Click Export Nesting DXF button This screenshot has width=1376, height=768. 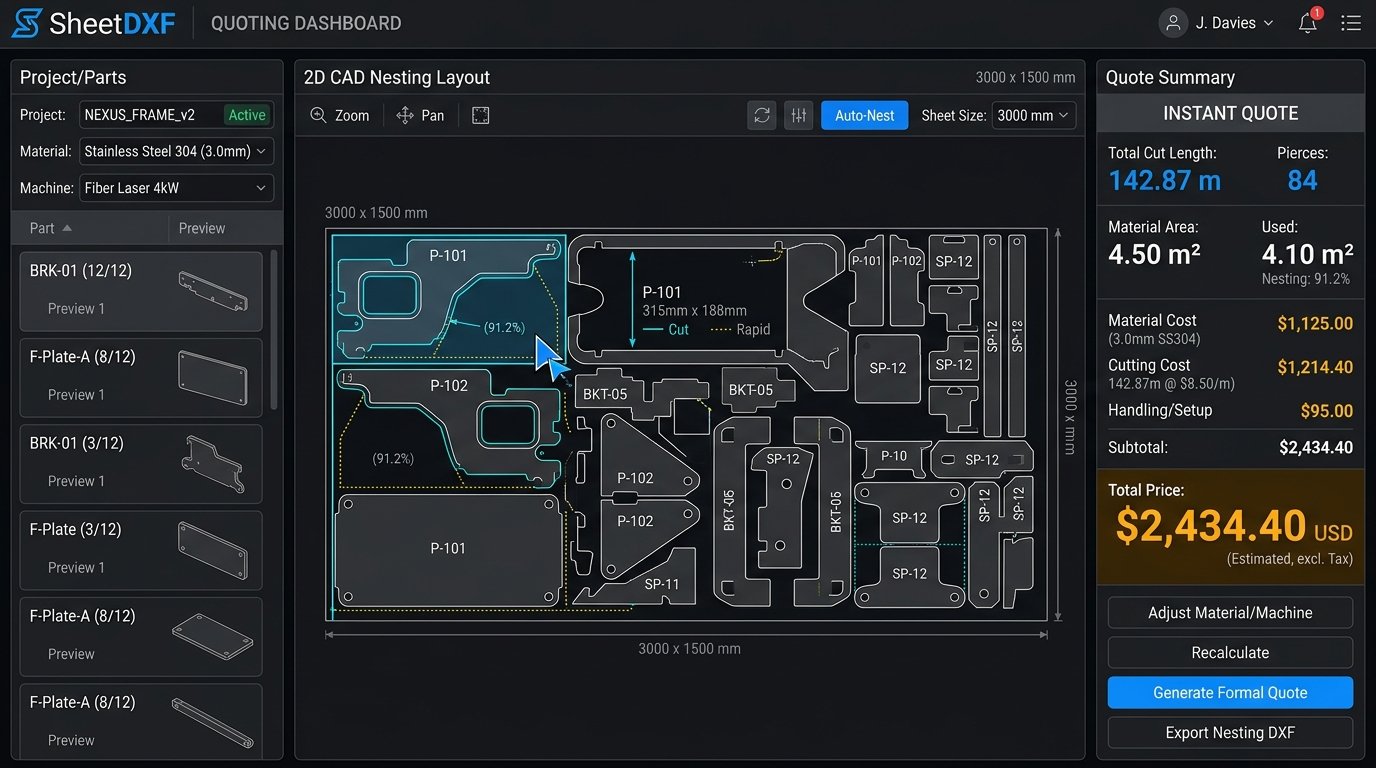click(x=1230, y=733)
